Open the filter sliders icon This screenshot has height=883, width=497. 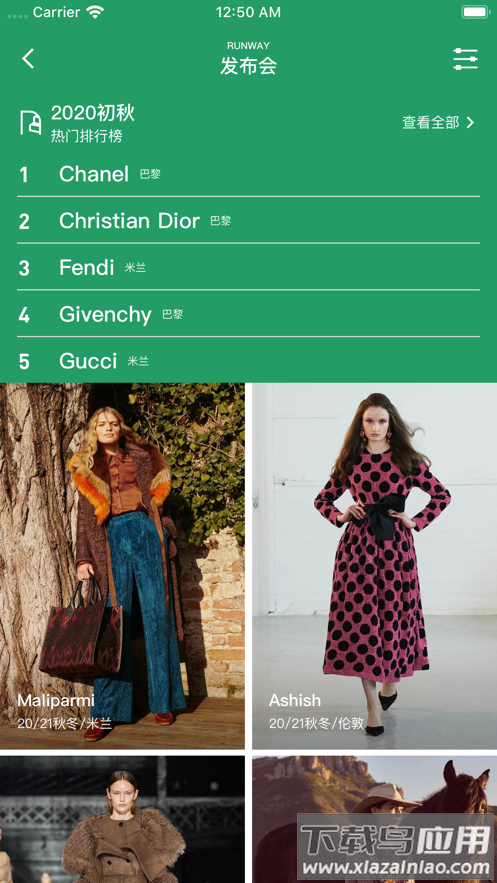[x=465, y=59]
